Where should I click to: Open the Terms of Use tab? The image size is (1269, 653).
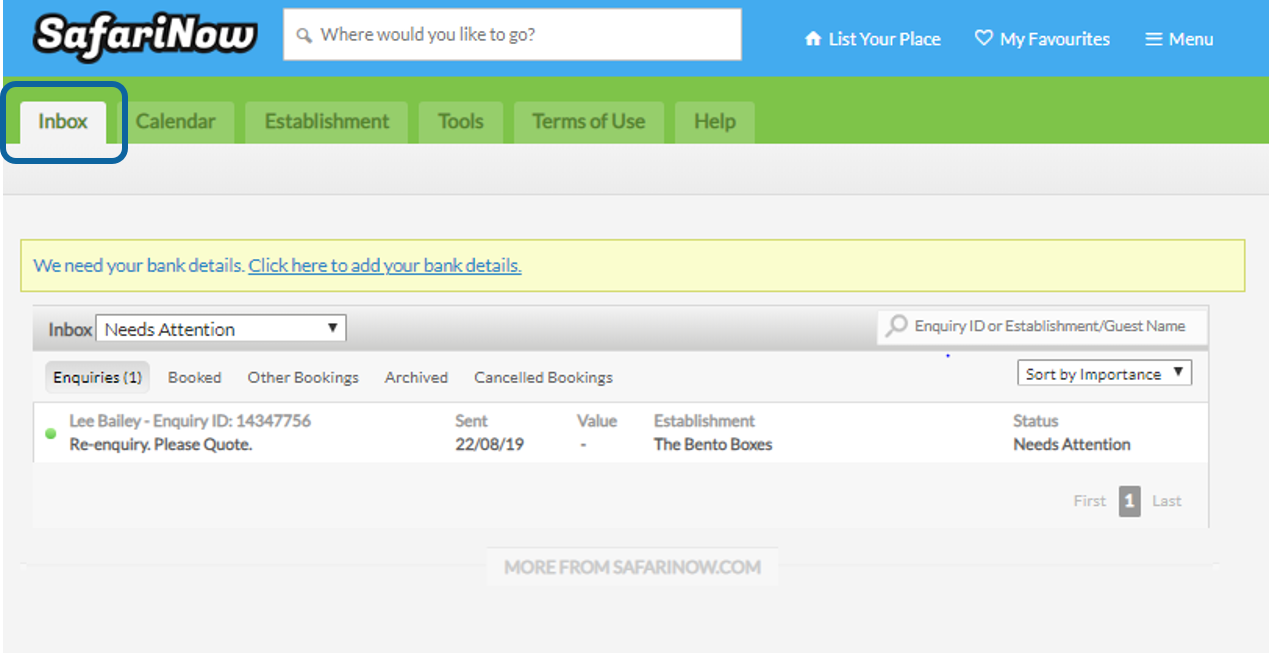pyautogui.click(x=588, y=122)
